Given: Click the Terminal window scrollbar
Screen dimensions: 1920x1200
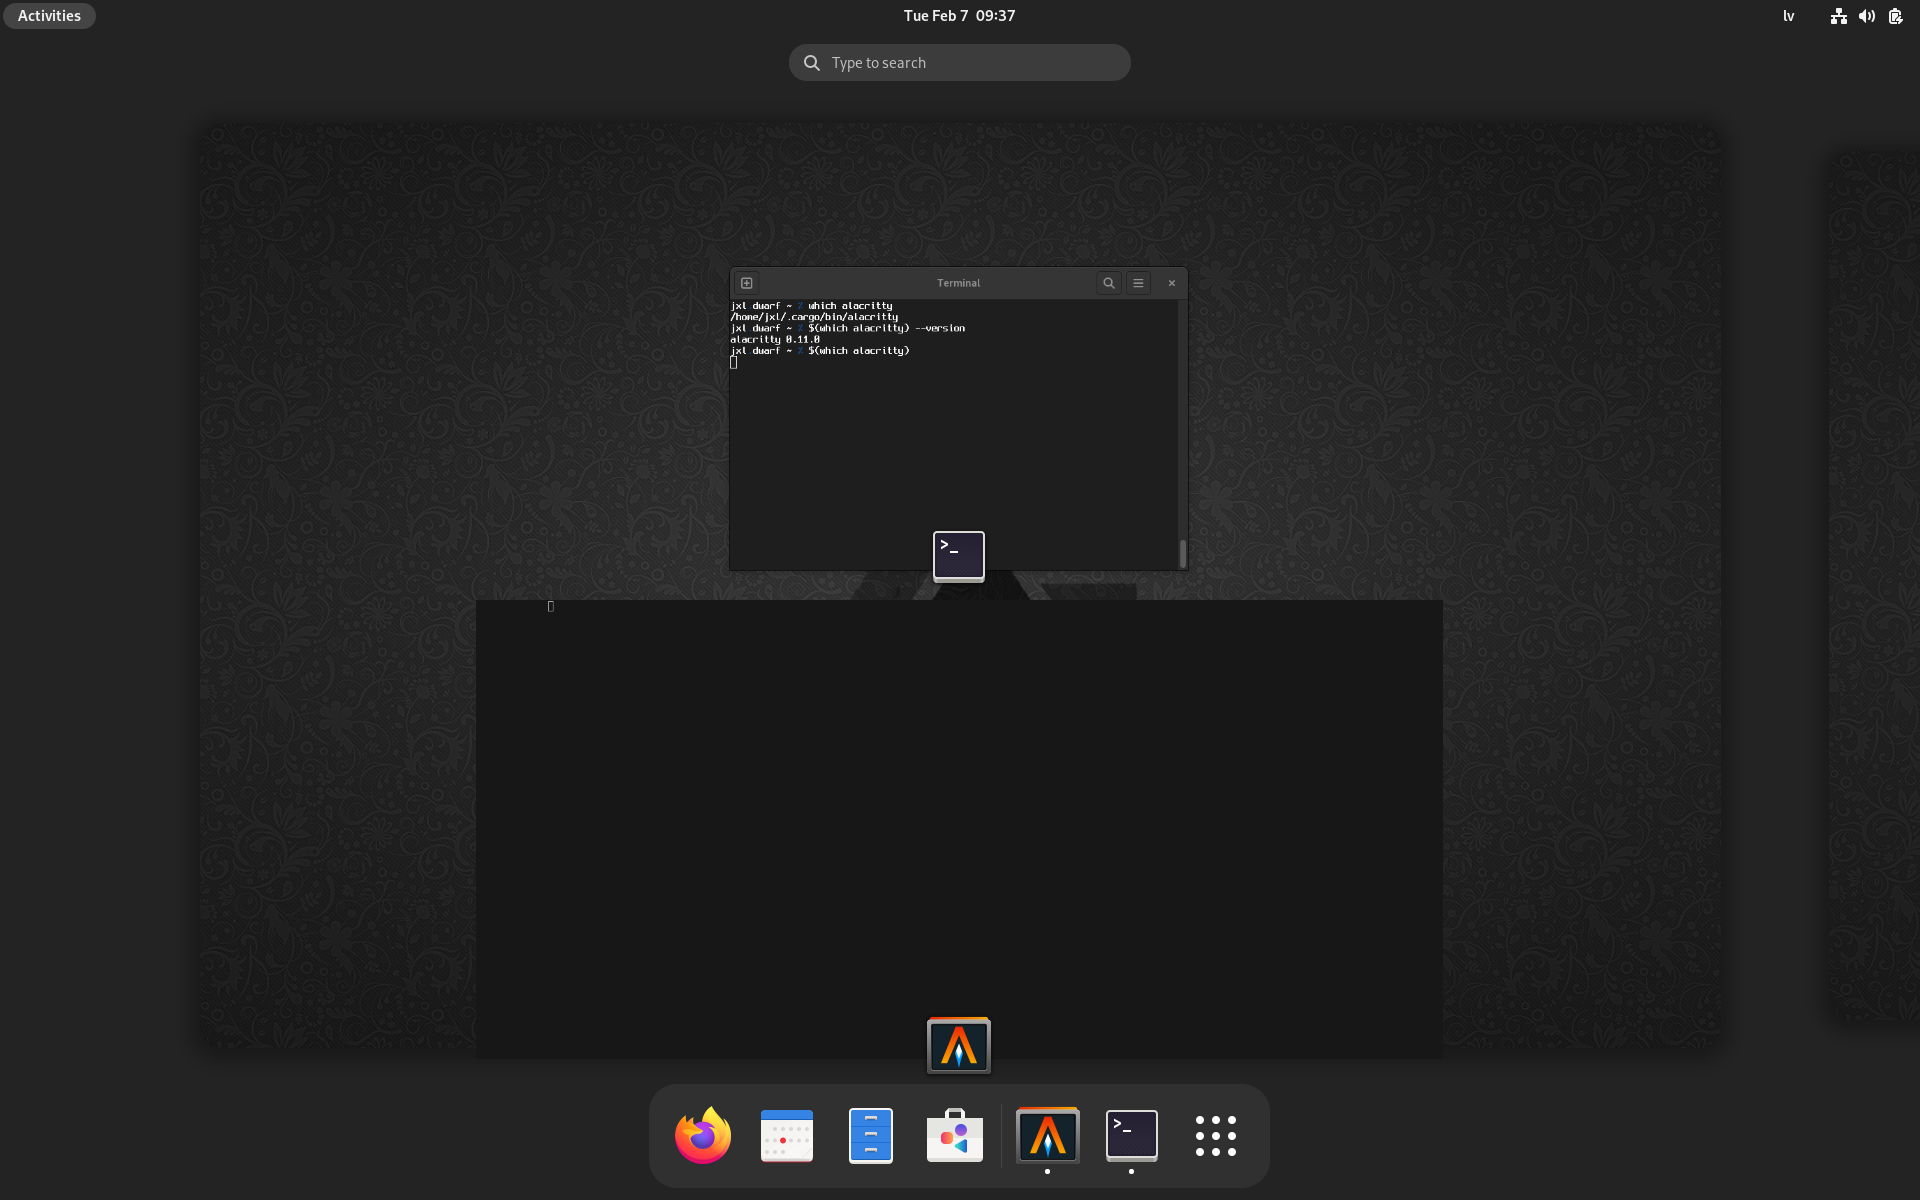Looking at the screenshot, I should point(1181,553).
